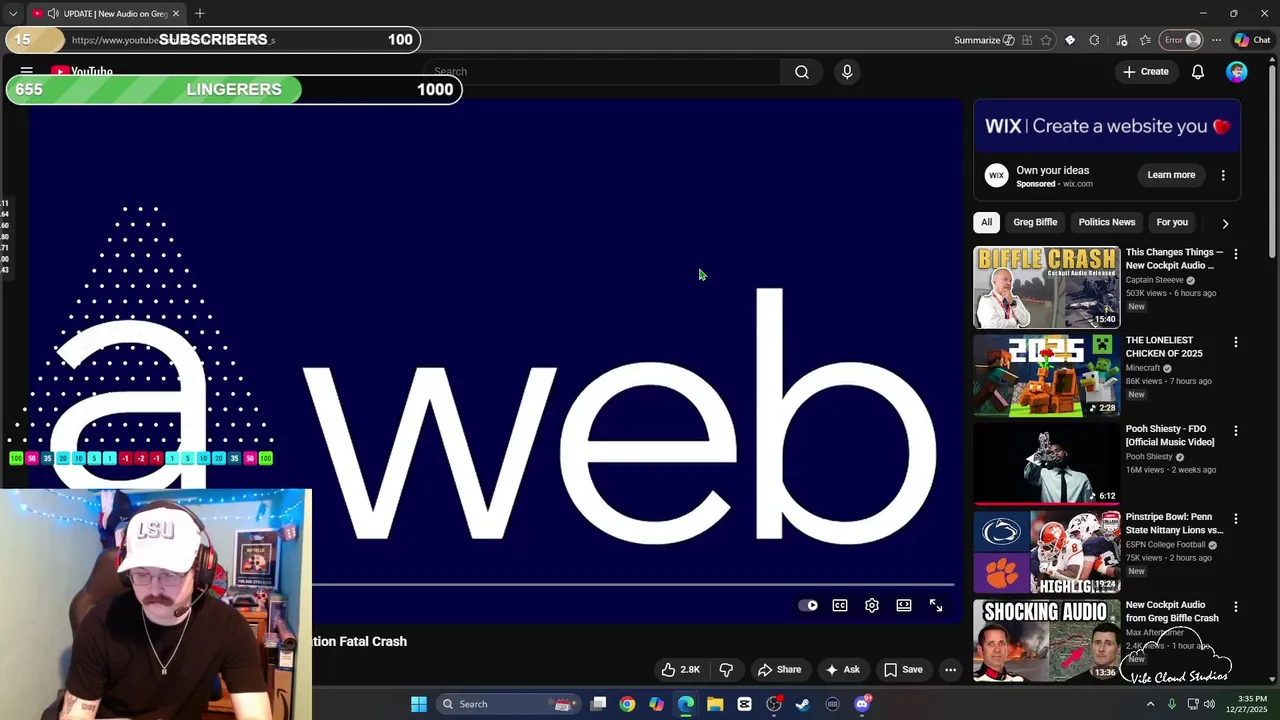
Task: Open menu for Pinstripe Bowl video
Action: [1236, 519]
